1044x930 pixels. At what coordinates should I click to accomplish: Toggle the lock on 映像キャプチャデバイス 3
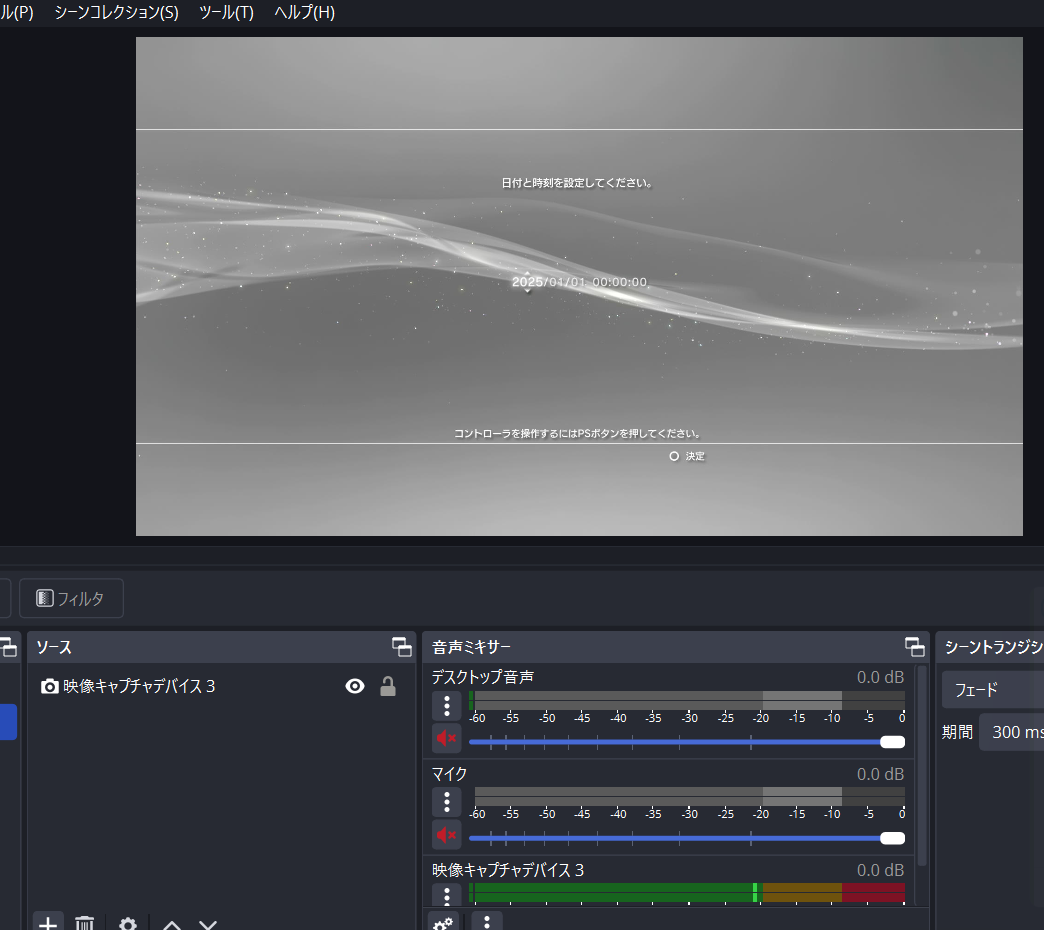(388, 686)
